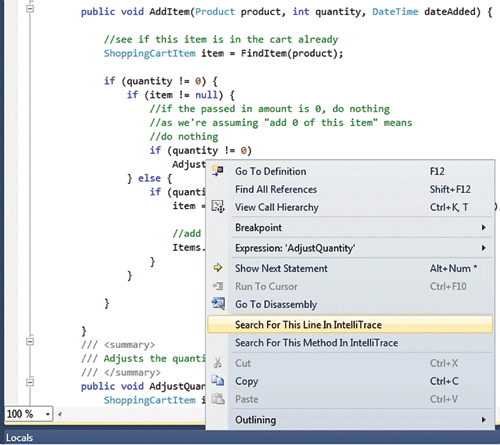Choose Run To Cursor
Screen dimensions: 500x445
click(350, 286)
